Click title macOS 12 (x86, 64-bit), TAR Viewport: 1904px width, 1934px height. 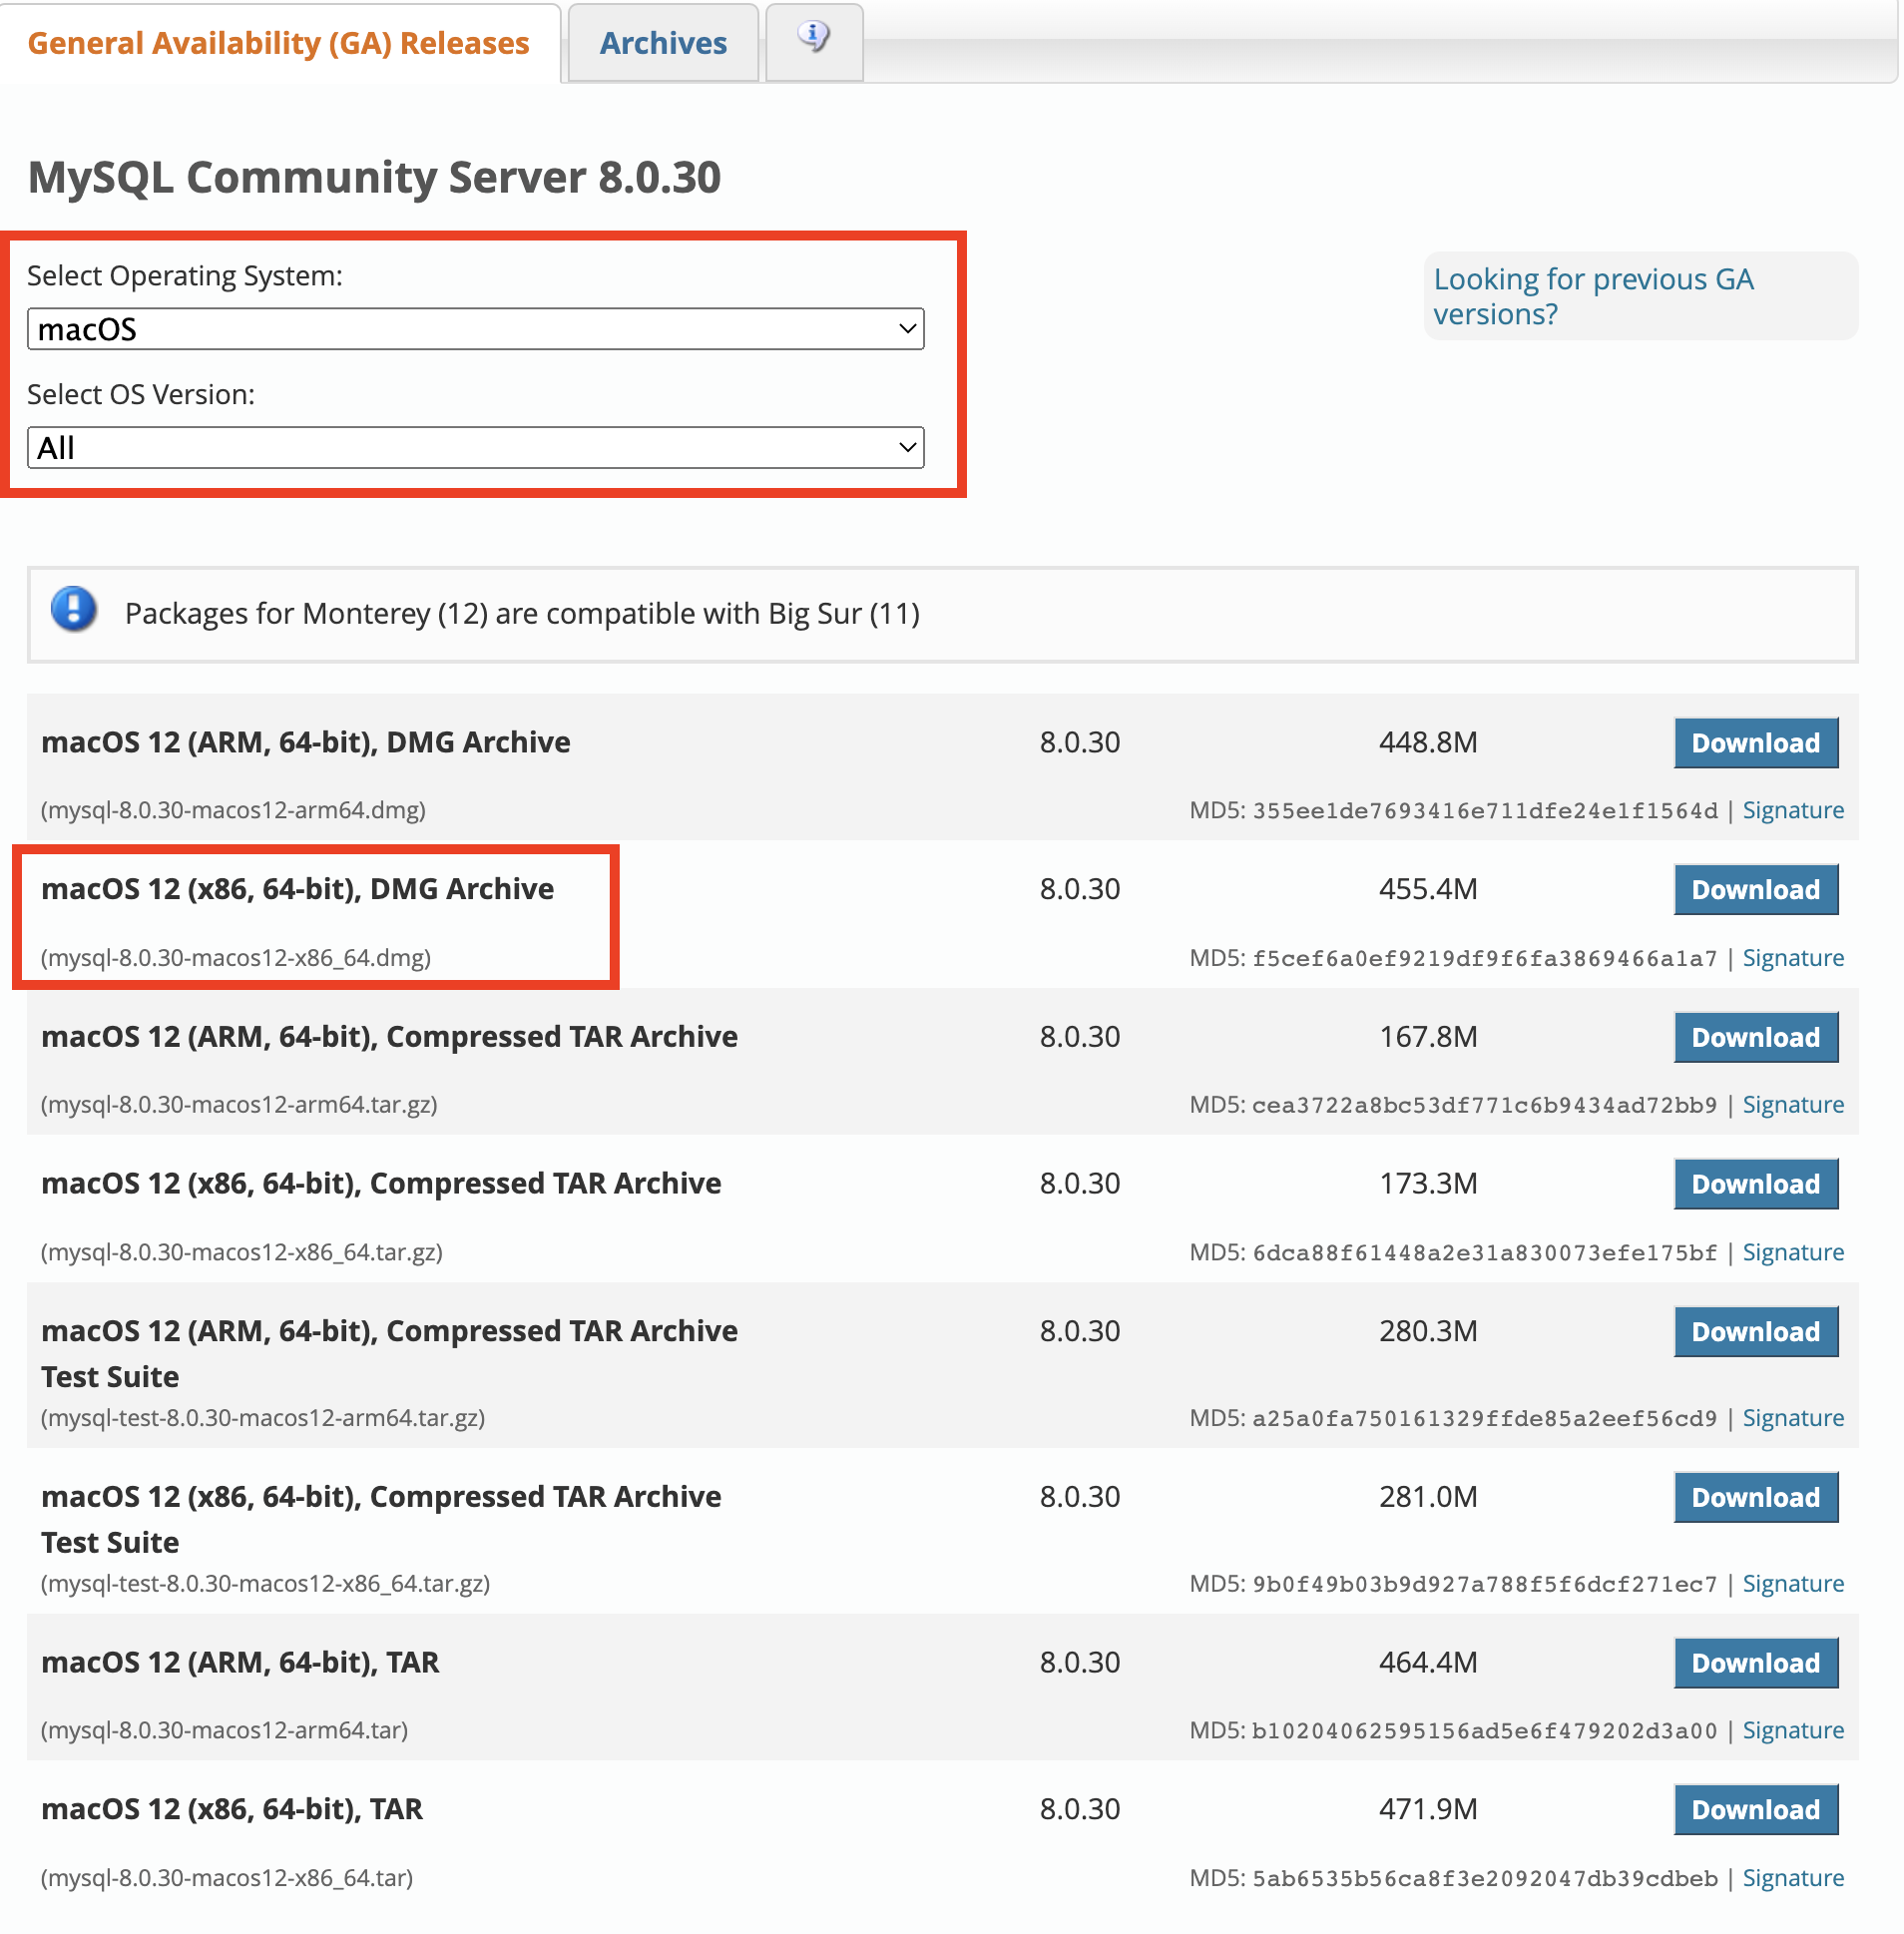pyautogui.click(x=232, y=1811)
